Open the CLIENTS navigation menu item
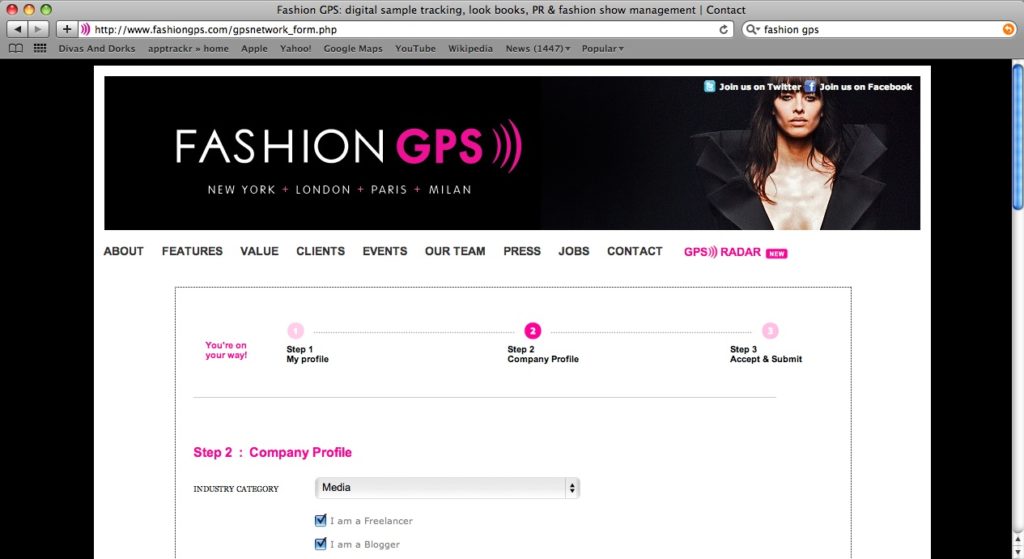1024x559 pixels. (320, 251)
